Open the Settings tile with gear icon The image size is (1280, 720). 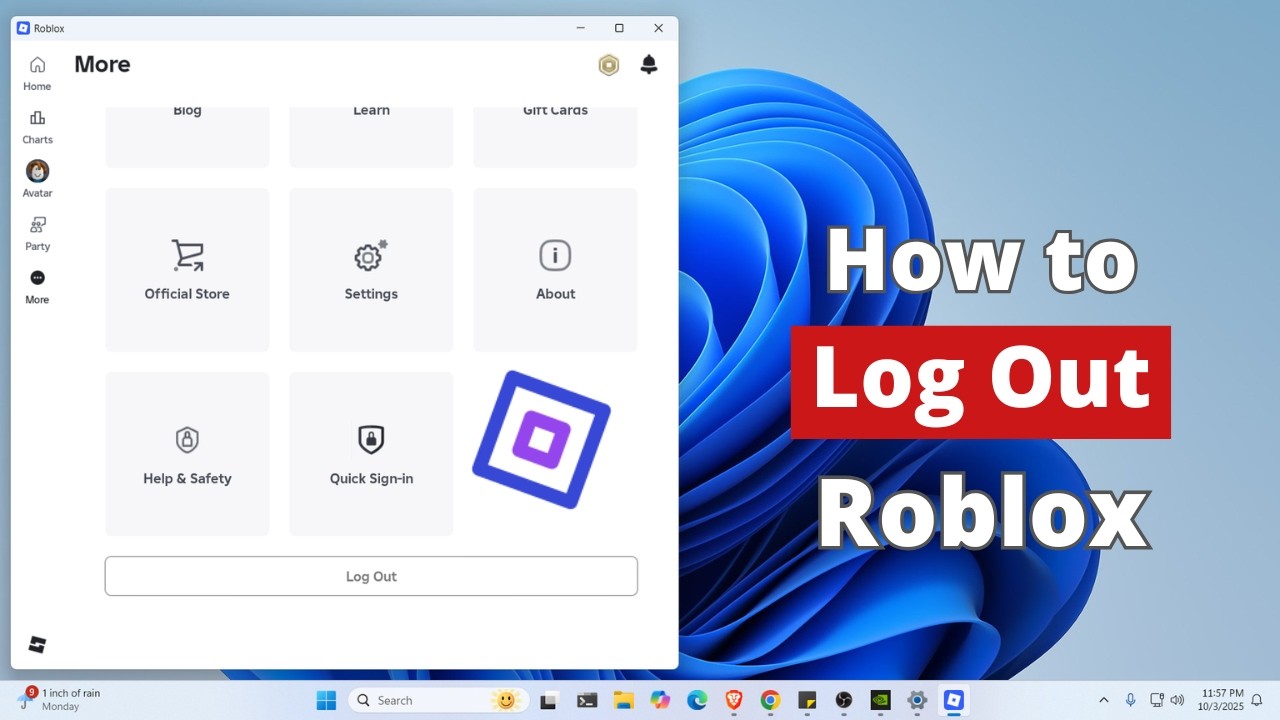point(371,270)
